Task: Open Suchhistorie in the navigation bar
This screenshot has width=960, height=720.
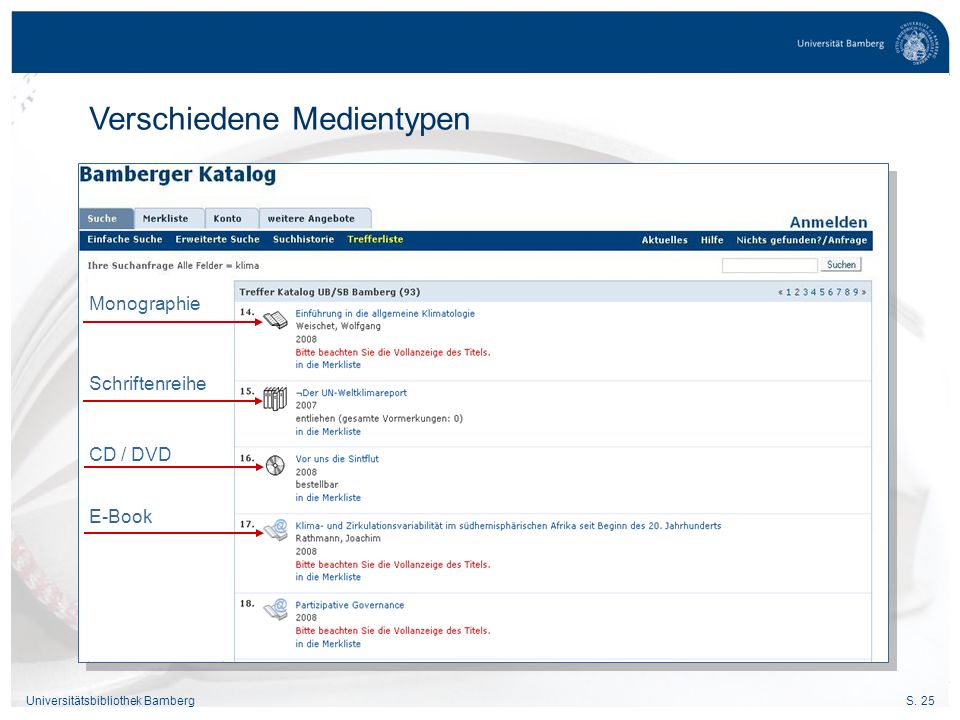Action: tap(304, 239)
